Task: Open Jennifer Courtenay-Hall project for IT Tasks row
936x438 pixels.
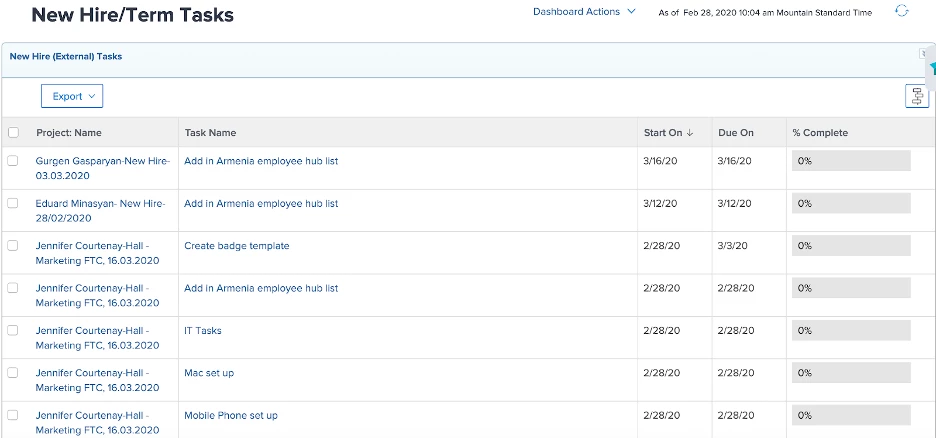Action: [x=97, y=338]
